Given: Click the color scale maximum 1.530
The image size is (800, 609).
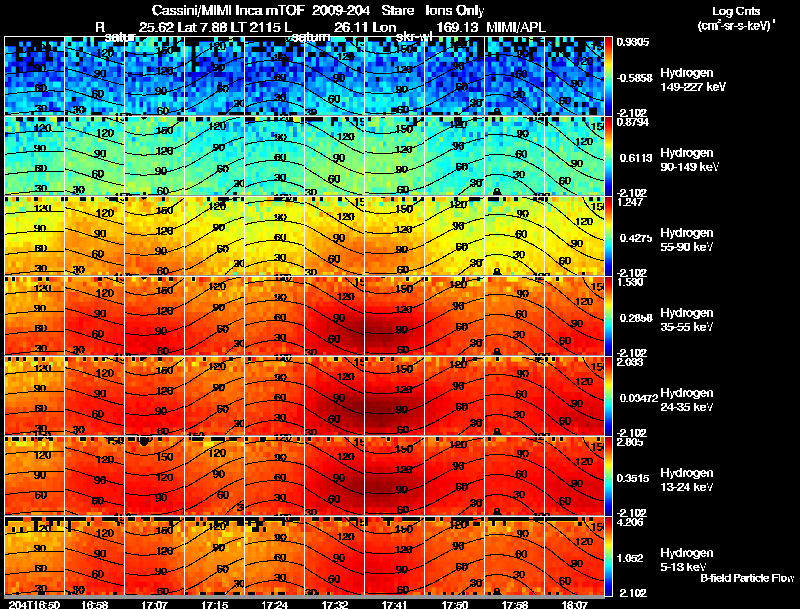Looking at the screenshot, I should point(630,283).
